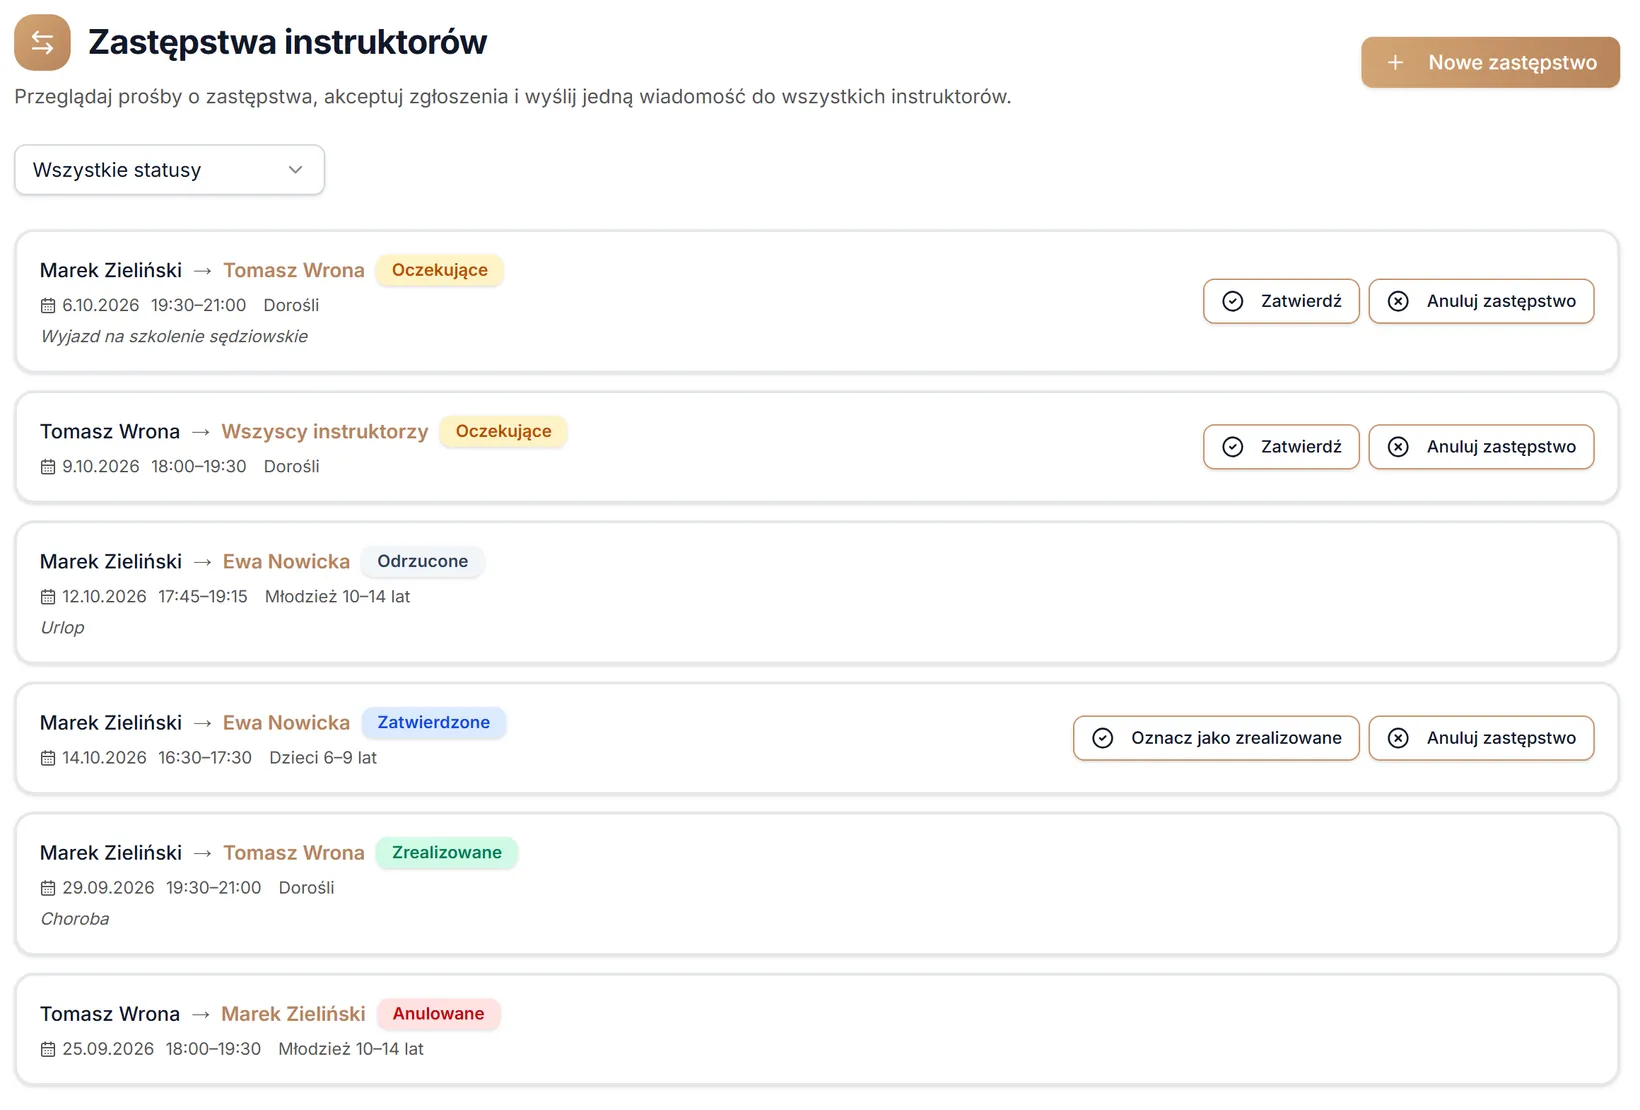Cancel the 6.10.2026 substitution

(x=1481, y=301)
